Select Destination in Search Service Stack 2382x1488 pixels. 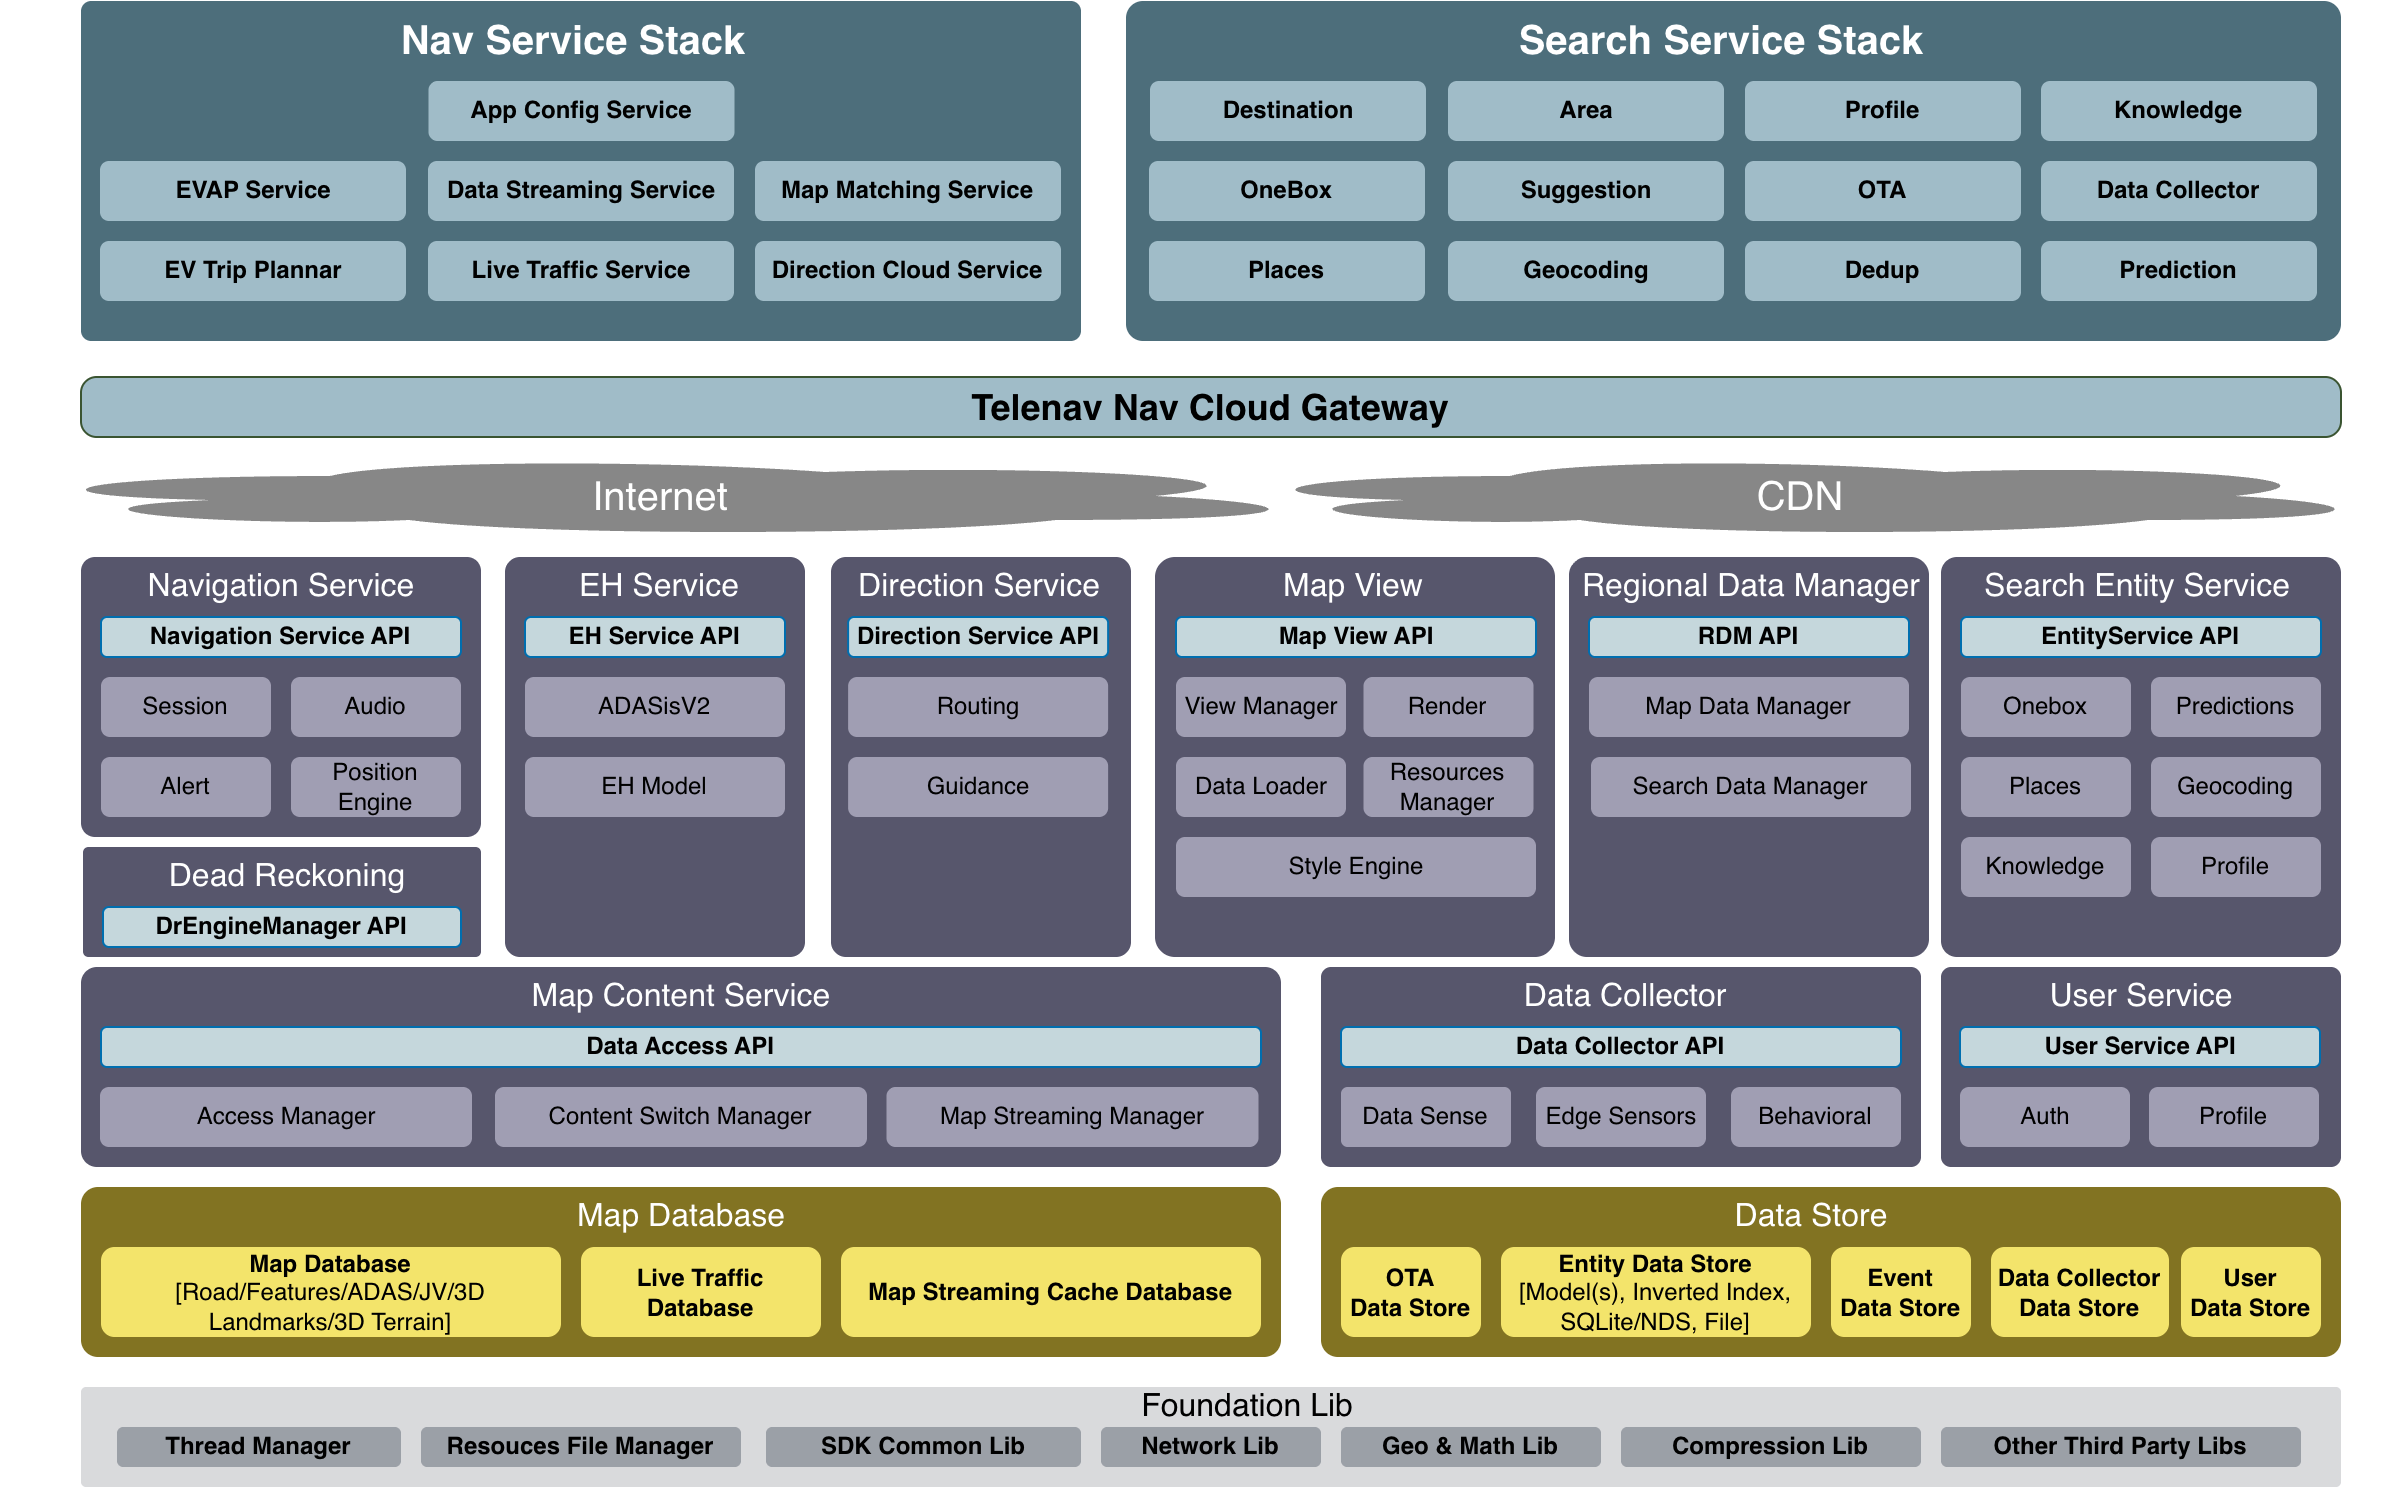(x=1287, y=110)
